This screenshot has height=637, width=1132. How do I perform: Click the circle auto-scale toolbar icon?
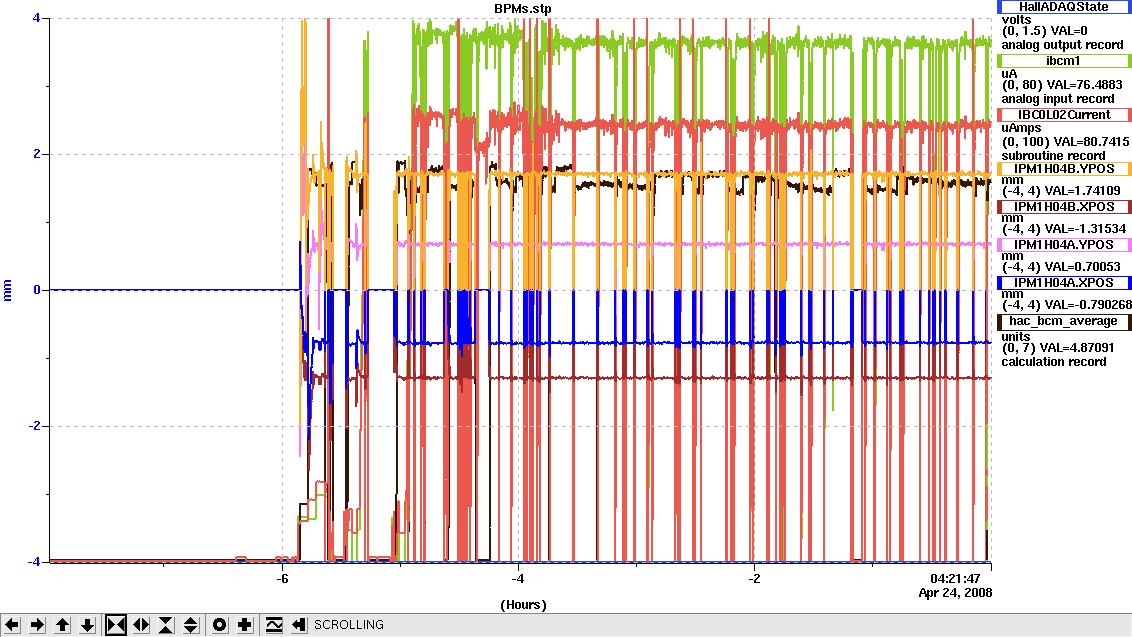coord(219,625)
